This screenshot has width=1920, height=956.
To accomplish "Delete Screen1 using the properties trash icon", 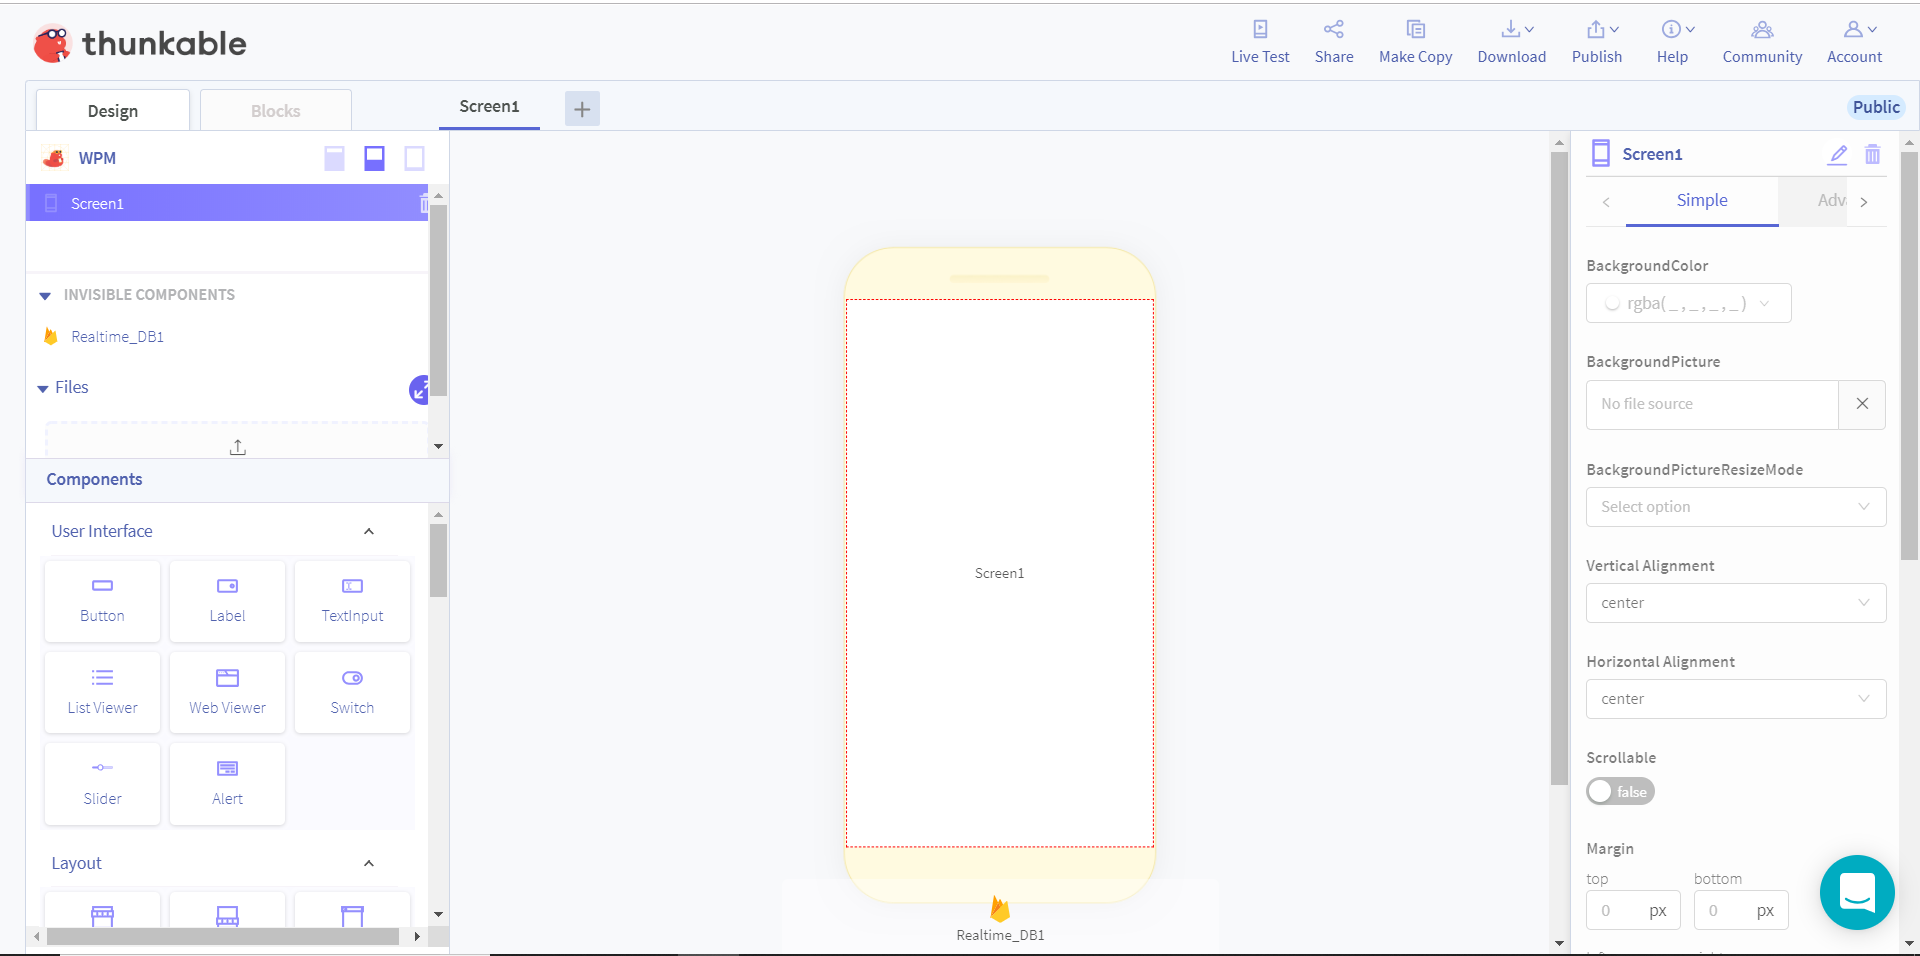I will tap(1873, 154).
